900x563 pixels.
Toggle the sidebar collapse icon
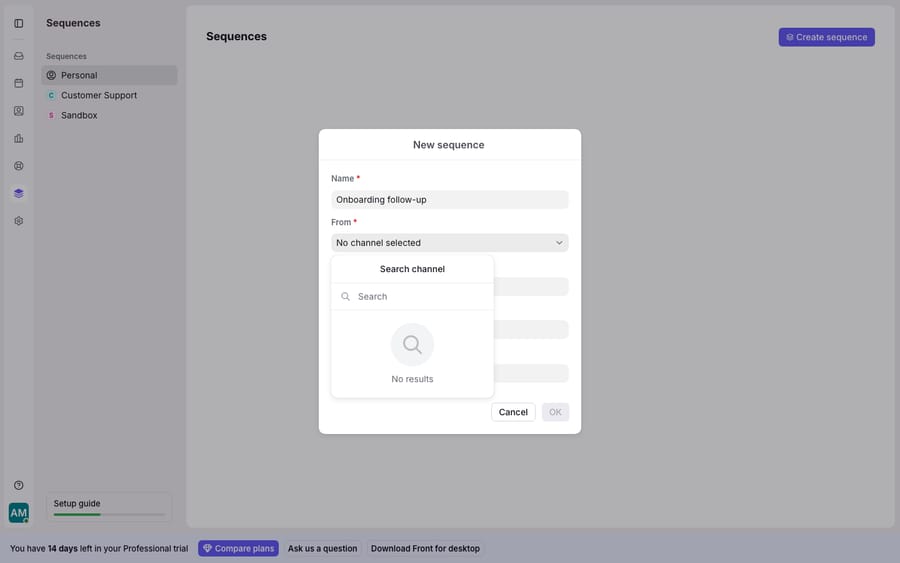click(19, 24)
